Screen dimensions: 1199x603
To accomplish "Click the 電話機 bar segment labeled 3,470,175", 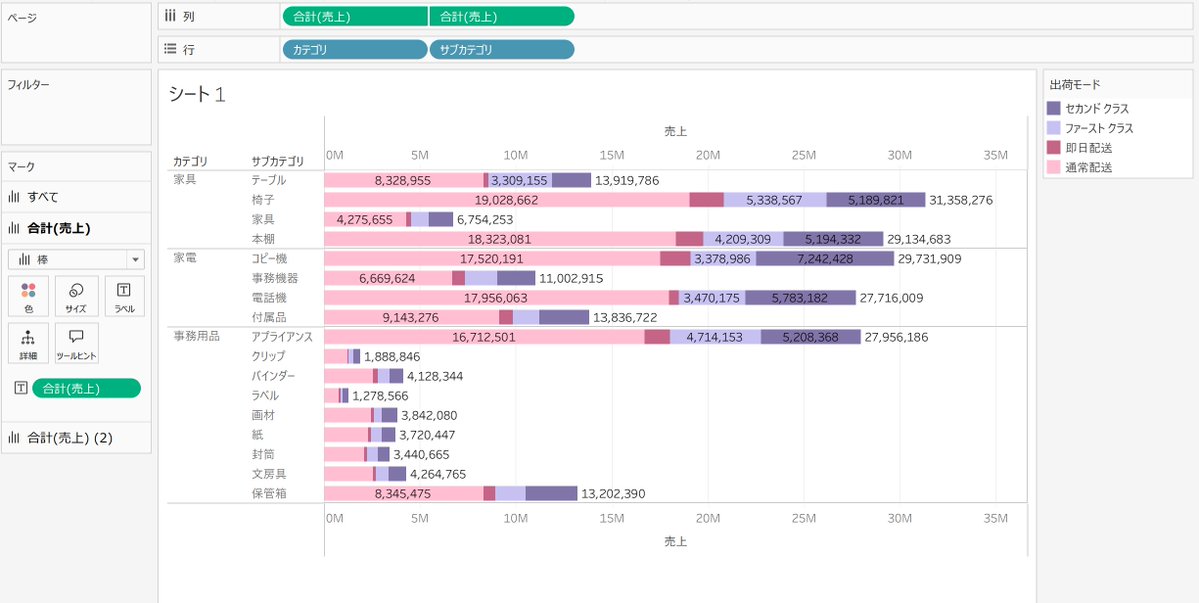I will pyautogui.click(x=712, y=297).
